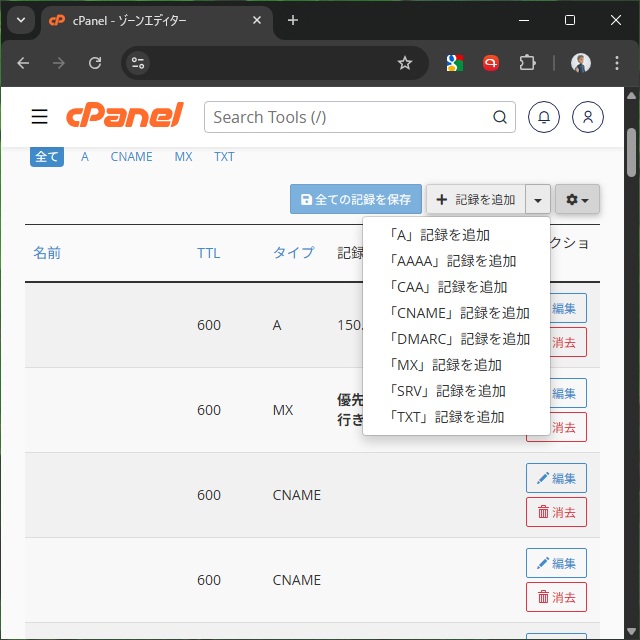Image resolution: width=640 pixels, height=640 pixels.
Task: Bookmark this page with star icon
Action: pos(405,63)
